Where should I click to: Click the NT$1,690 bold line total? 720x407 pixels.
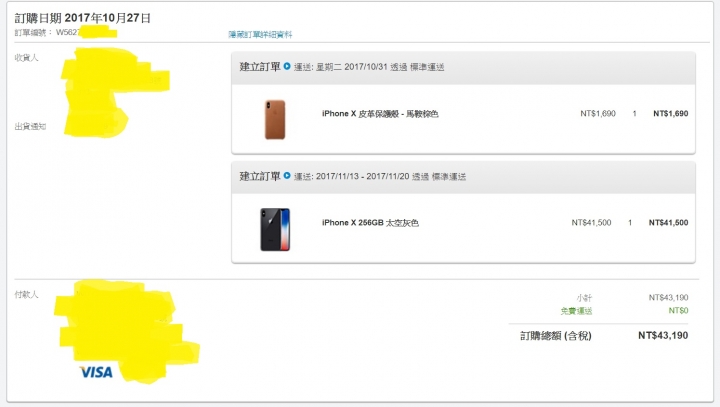[670, 113]
